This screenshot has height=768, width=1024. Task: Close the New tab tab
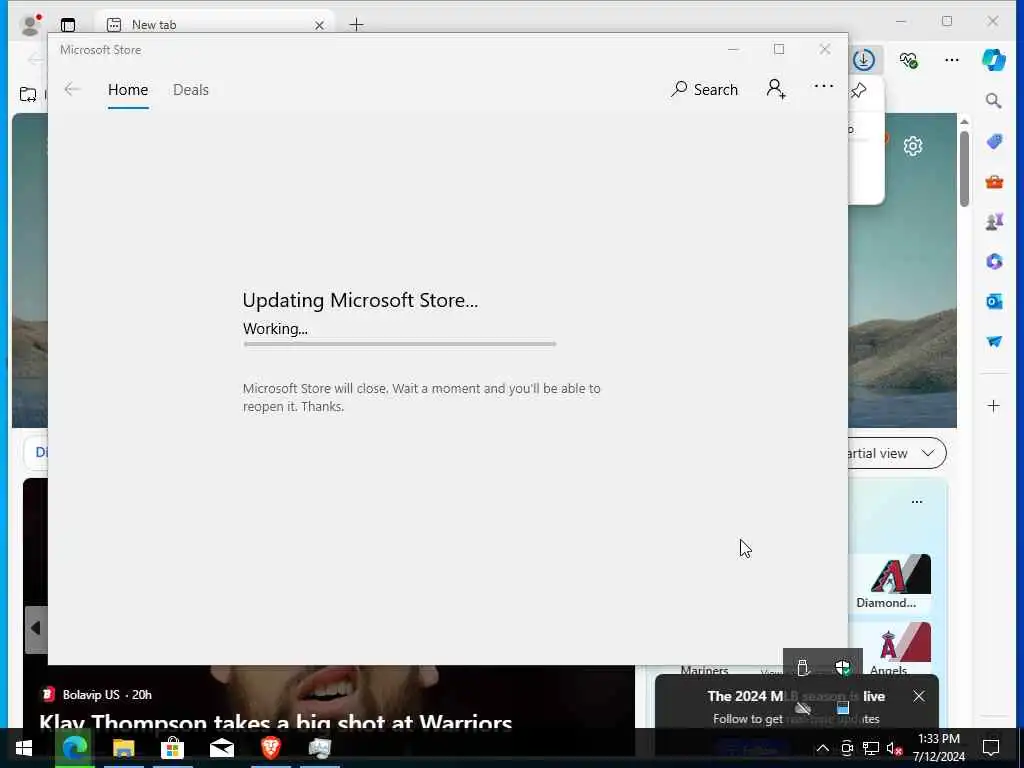[319, 25]
